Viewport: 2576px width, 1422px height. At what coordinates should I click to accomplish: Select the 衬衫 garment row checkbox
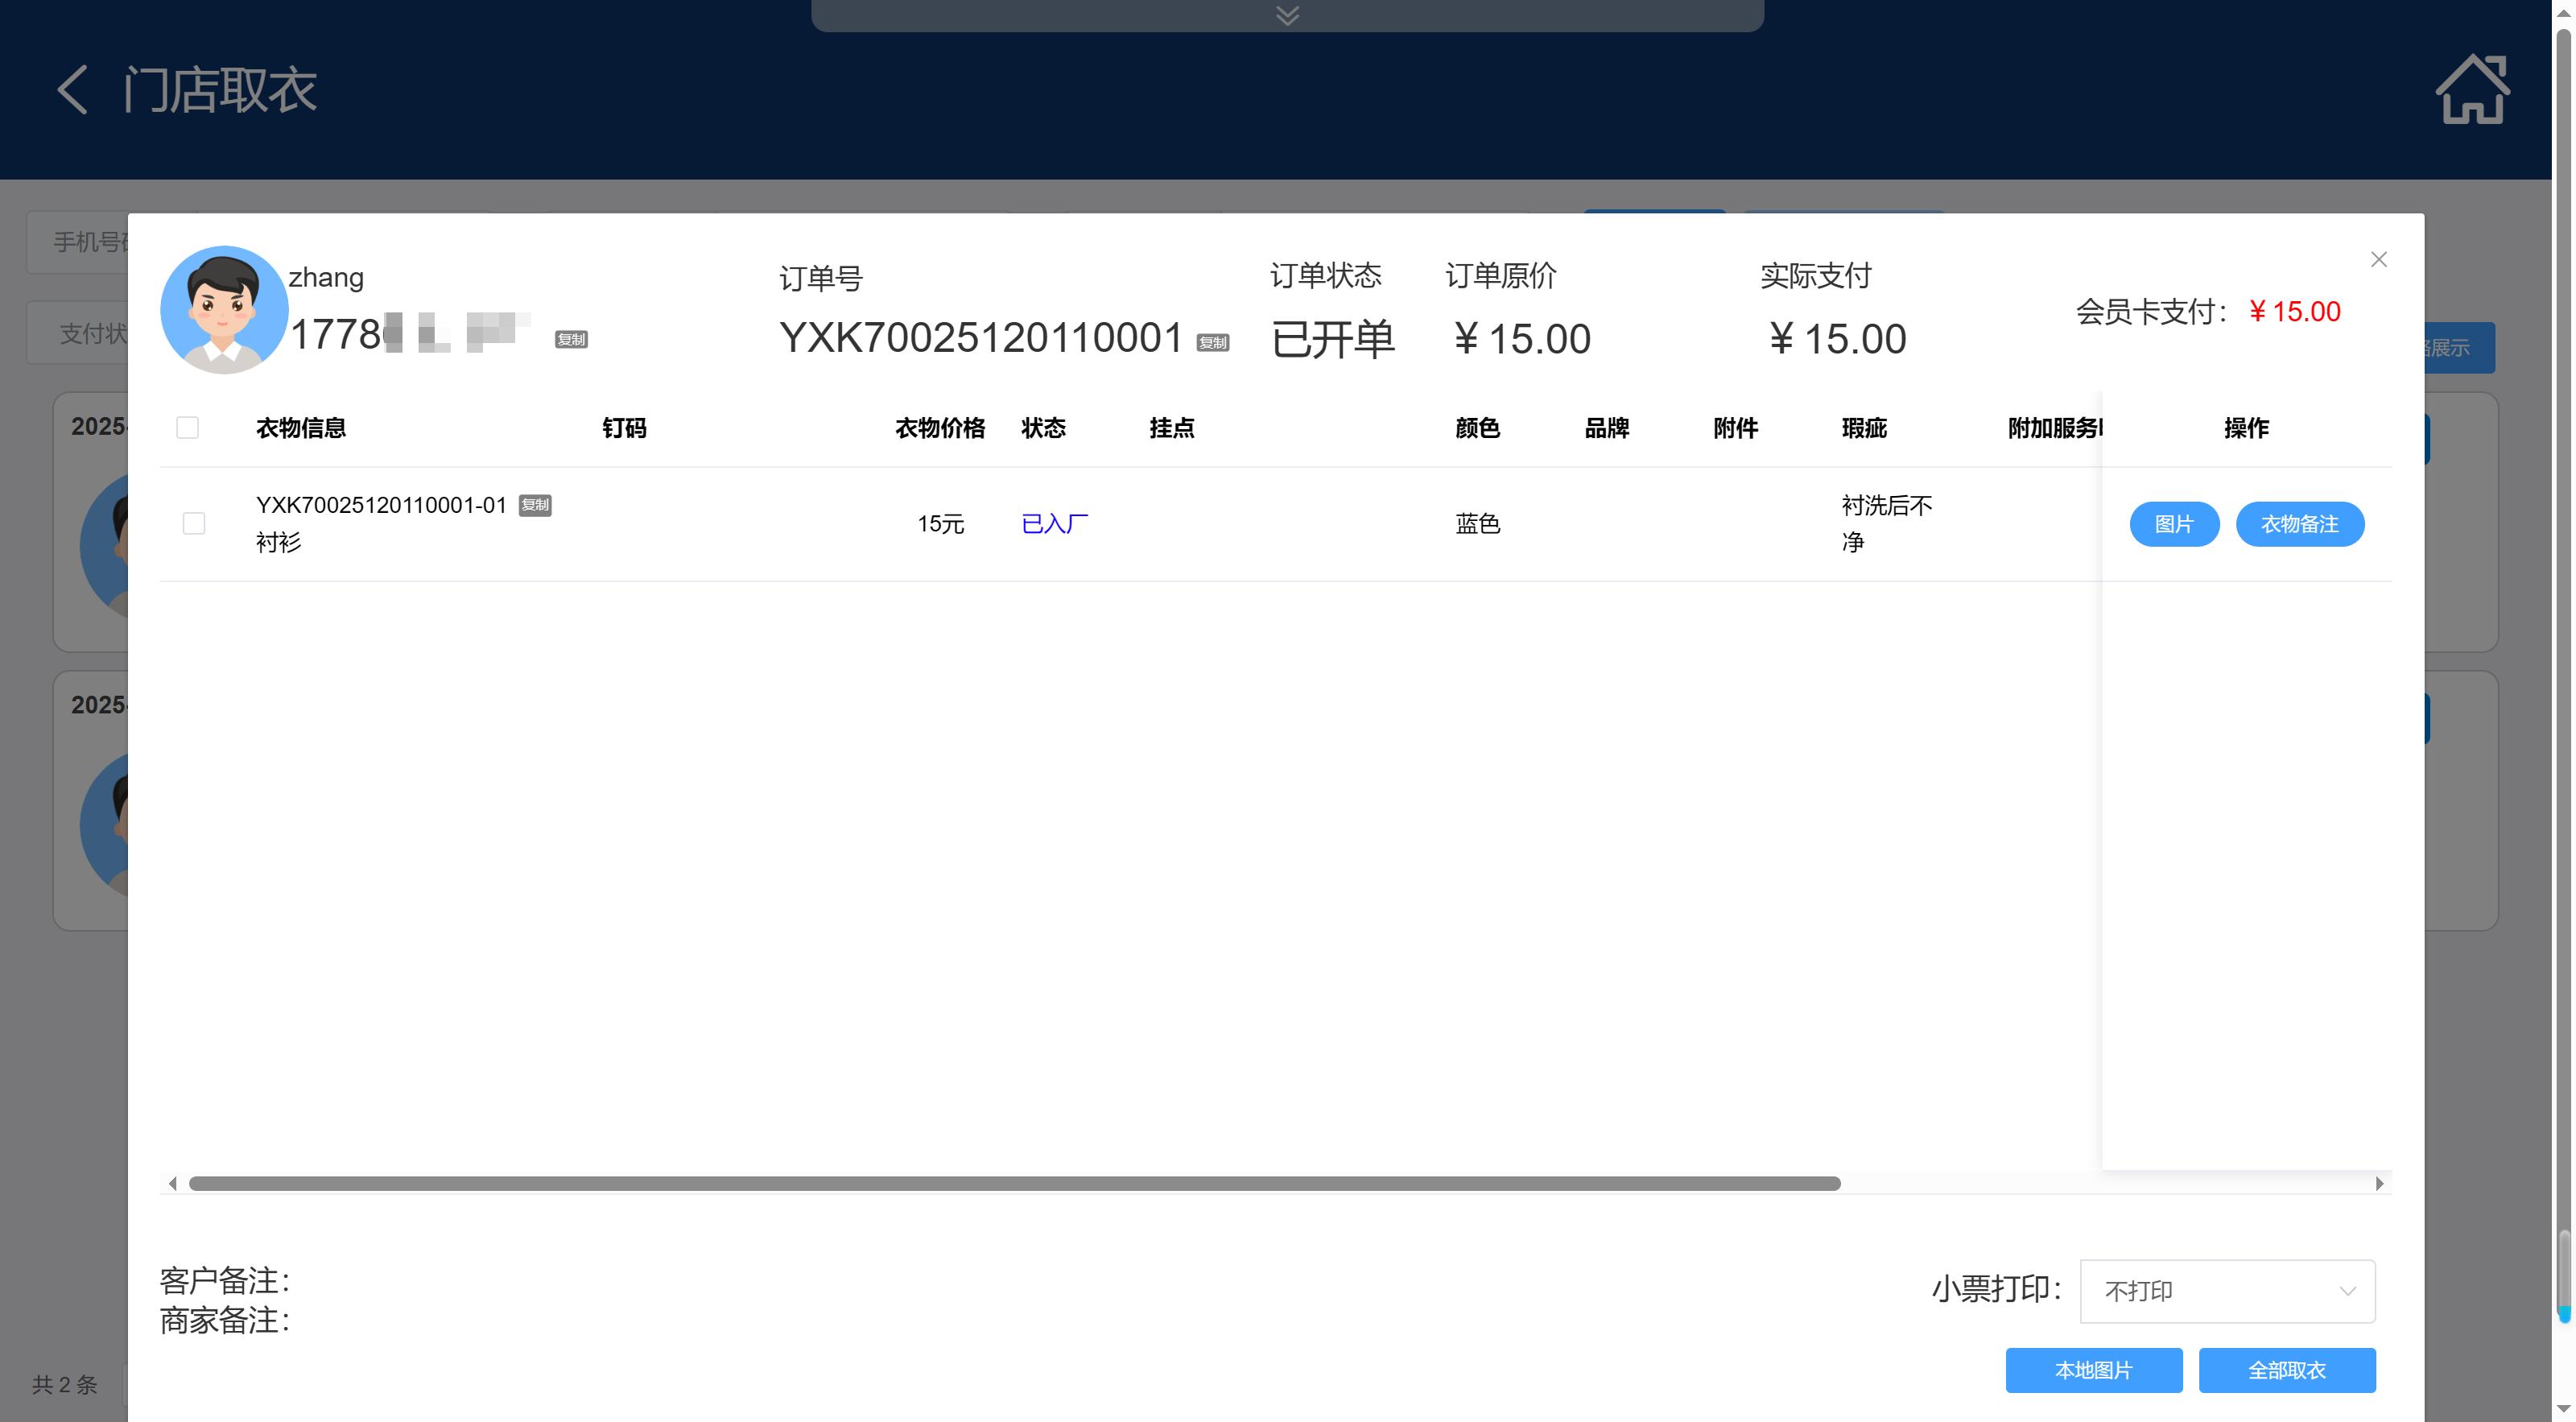[194, 523]
